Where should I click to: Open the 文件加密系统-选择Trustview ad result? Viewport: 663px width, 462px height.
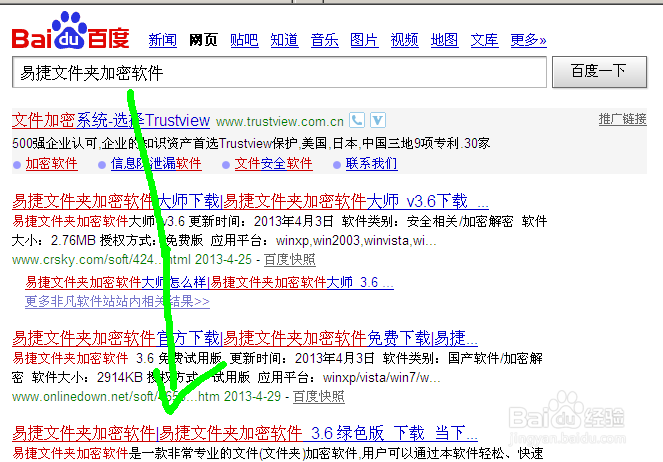[111, 121]
